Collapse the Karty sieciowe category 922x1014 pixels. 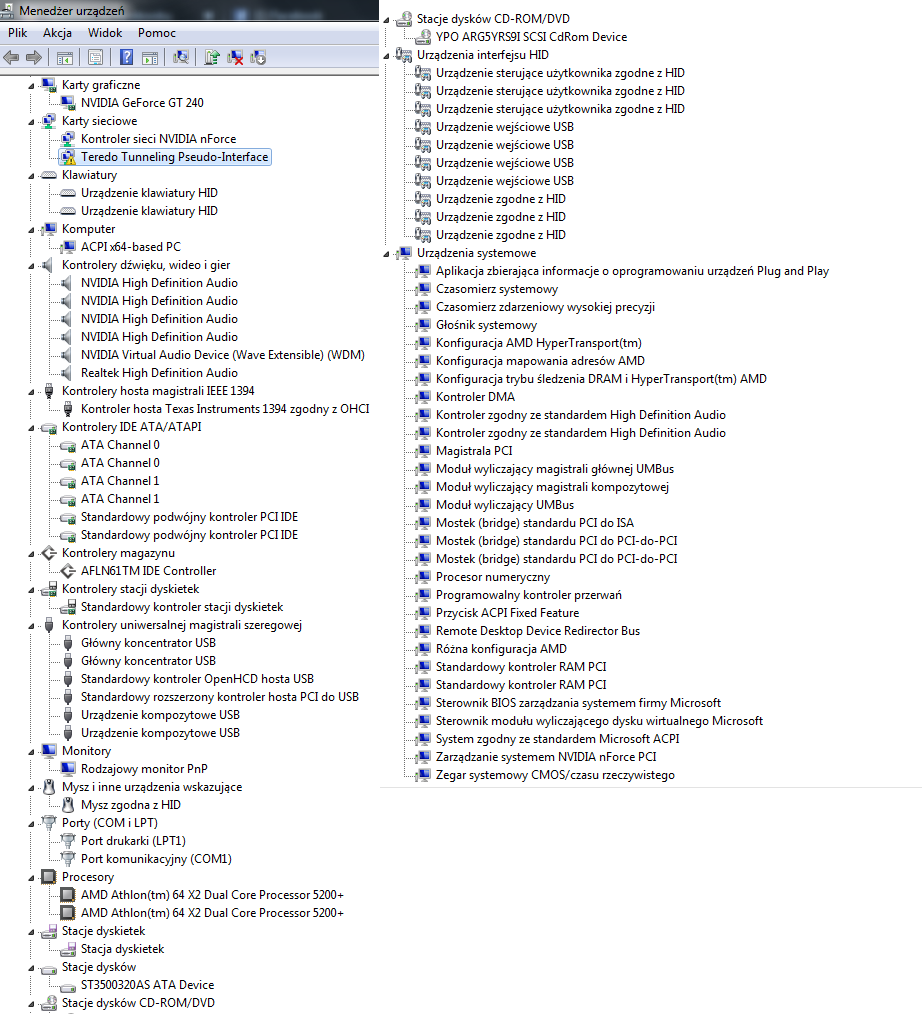click(31, 122)
